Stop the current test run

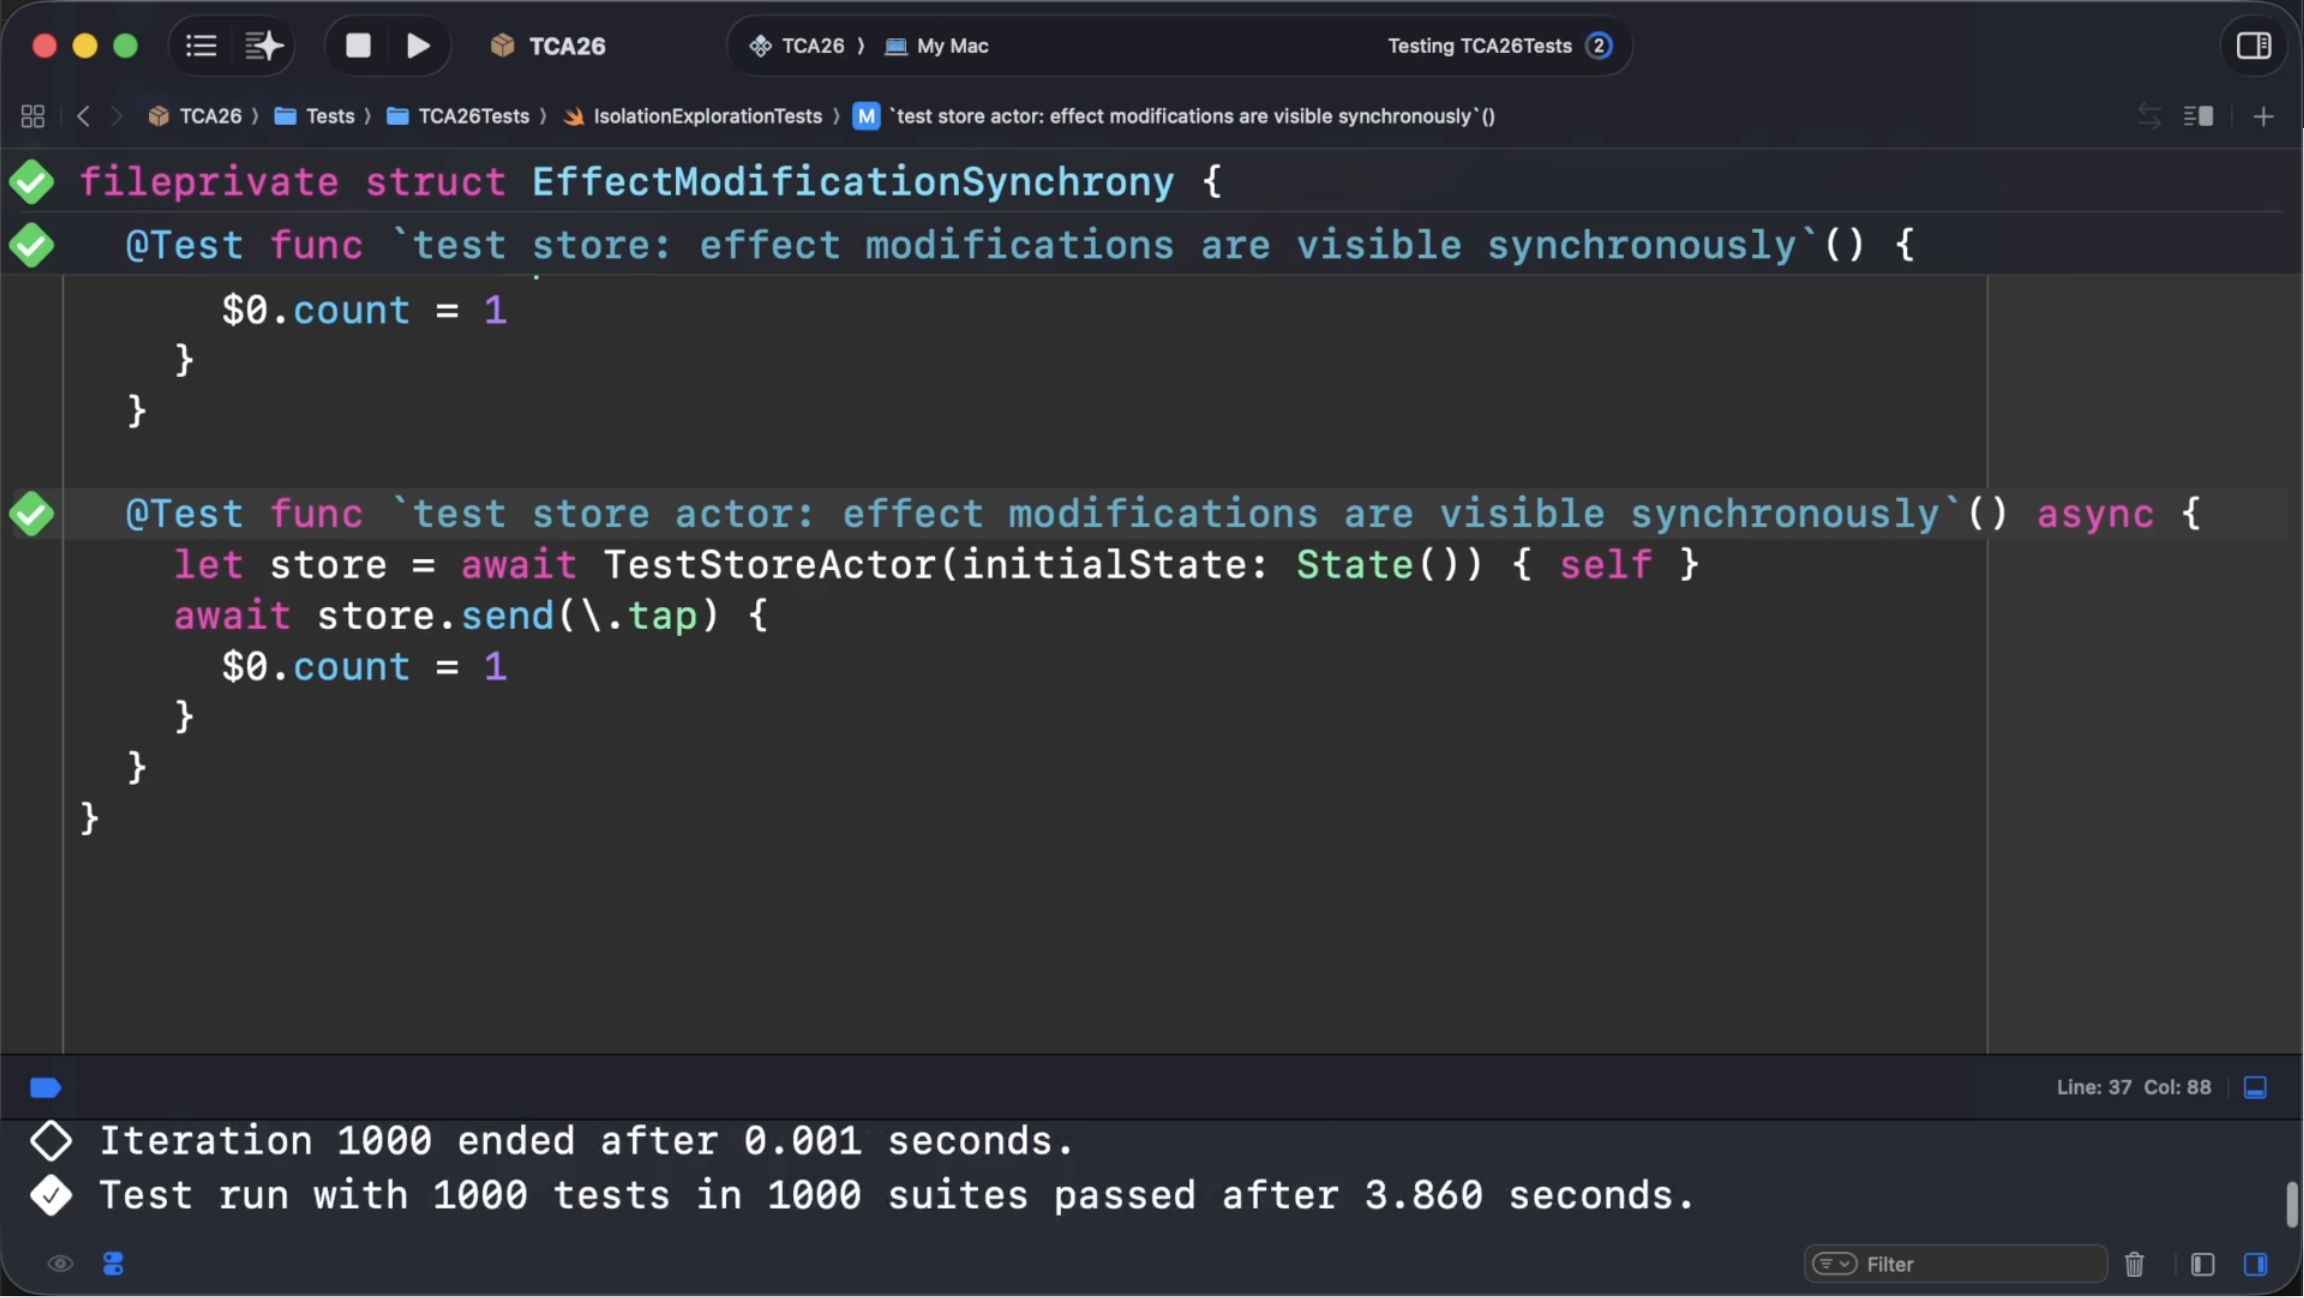pos(357,45)
